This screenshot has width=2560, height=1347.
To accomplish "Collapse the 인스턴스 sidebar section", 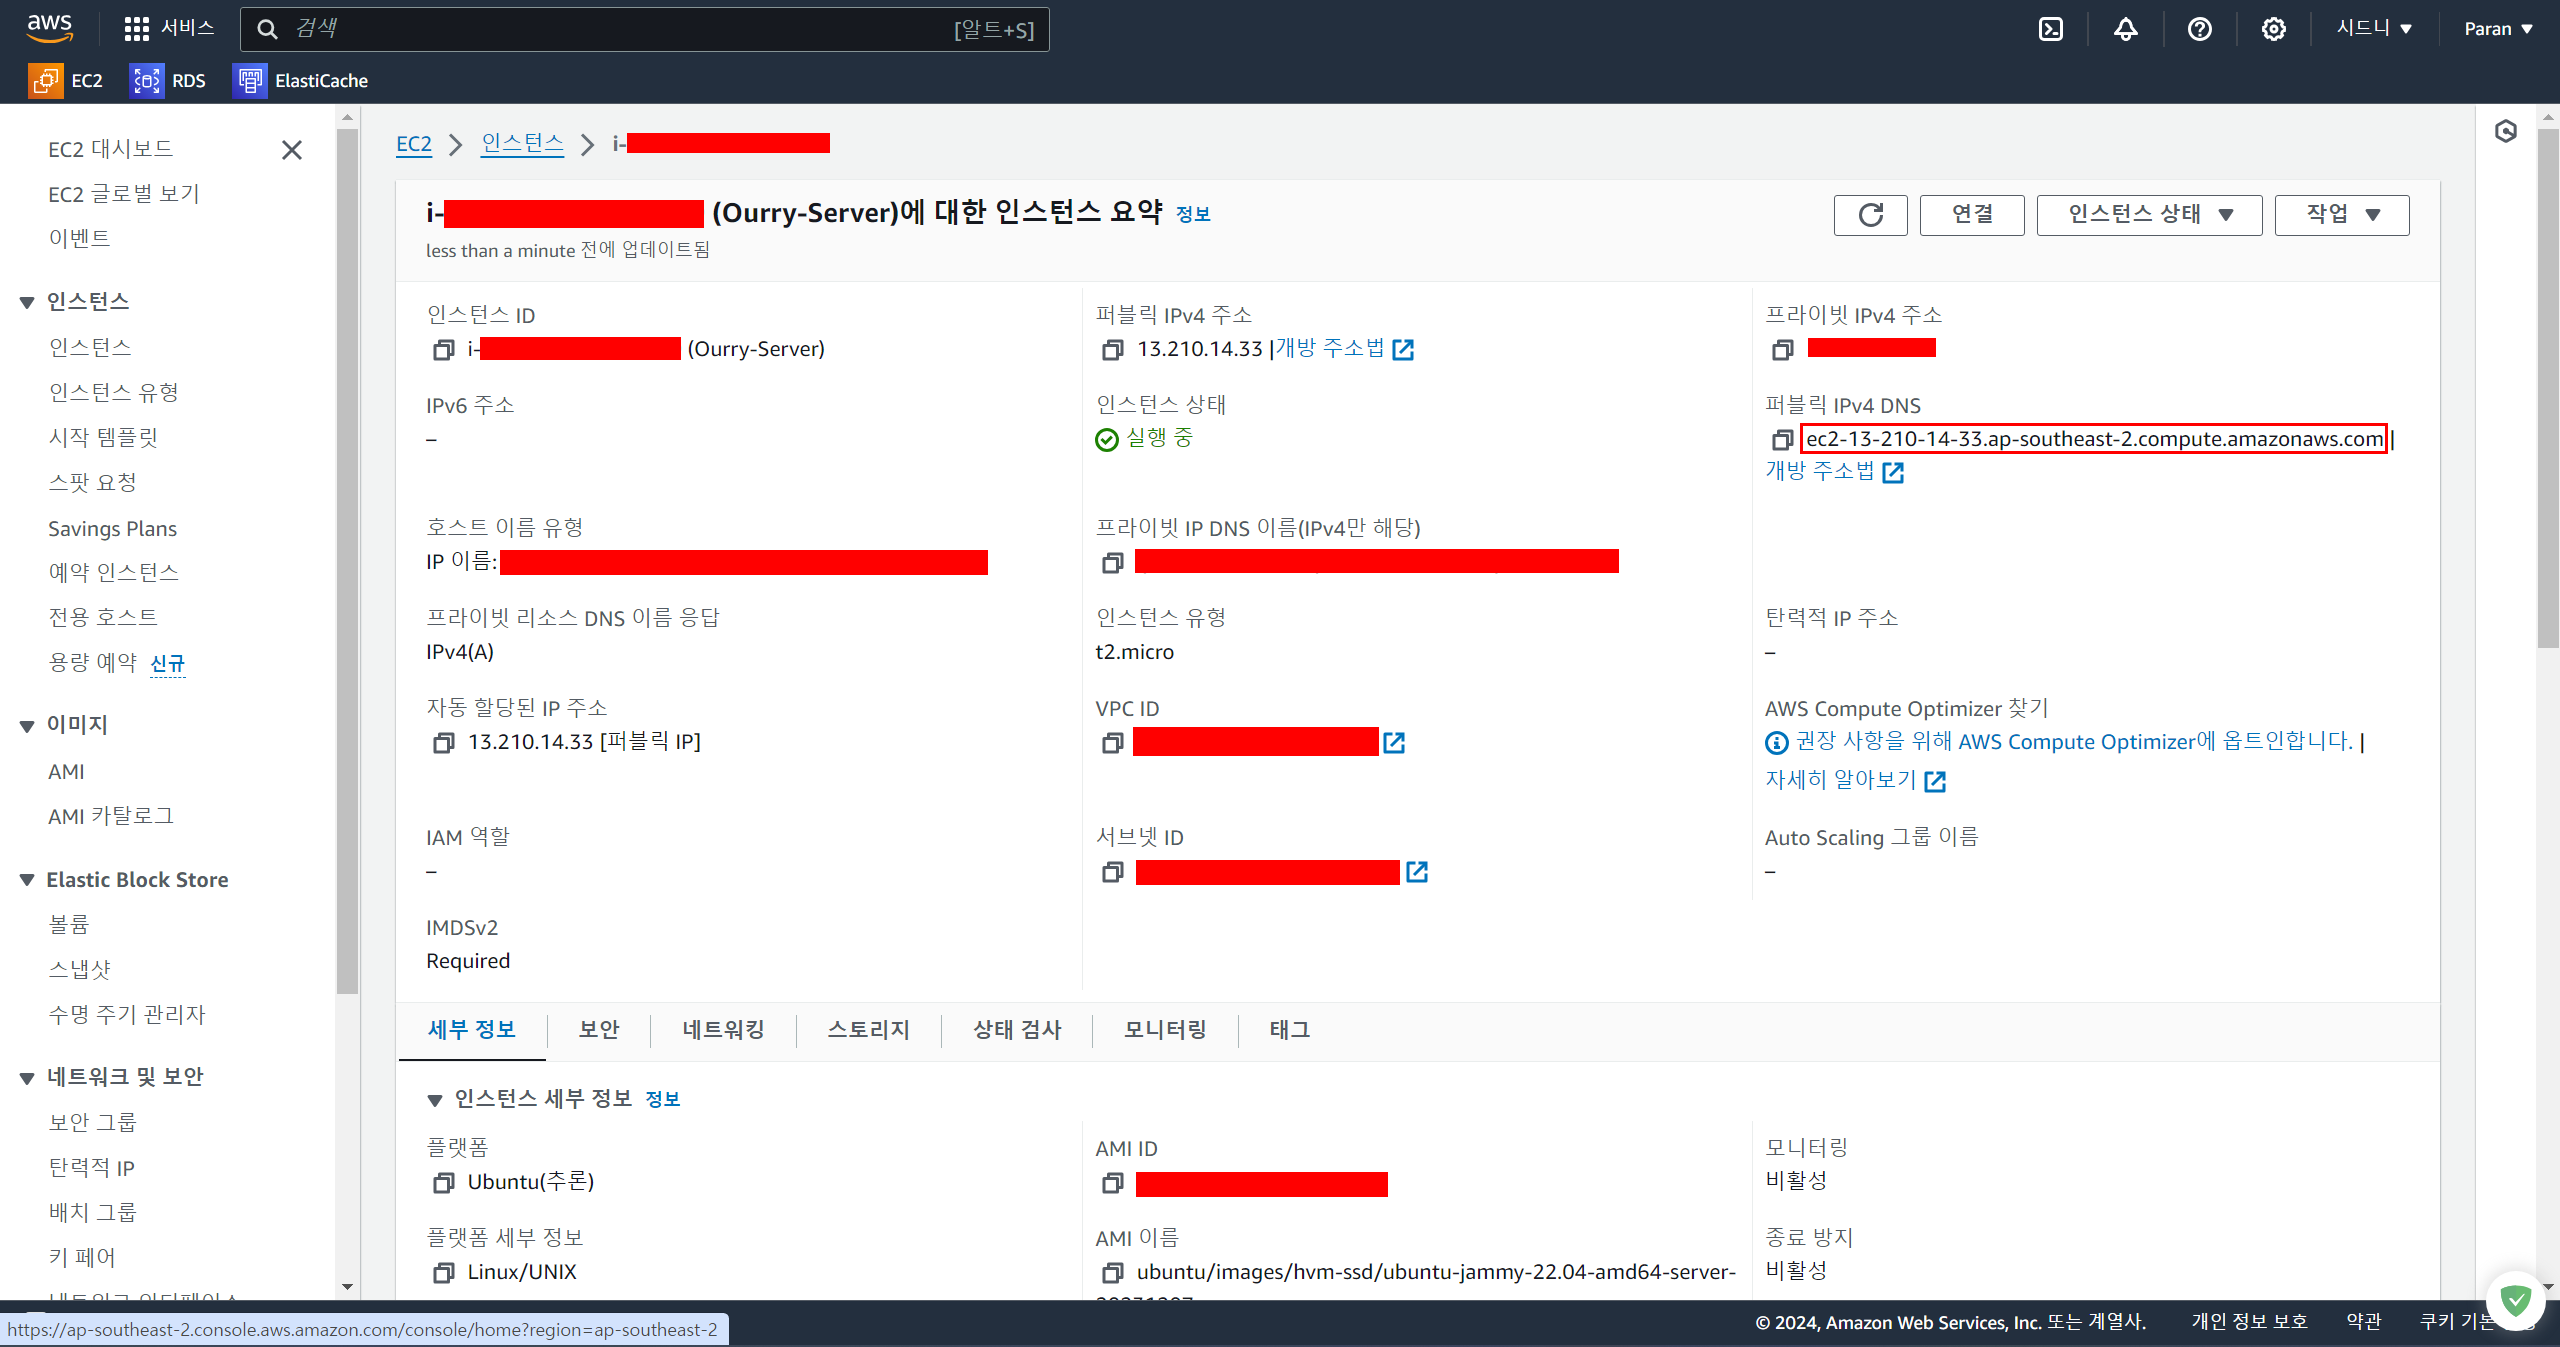I will (x=27, y=303).
